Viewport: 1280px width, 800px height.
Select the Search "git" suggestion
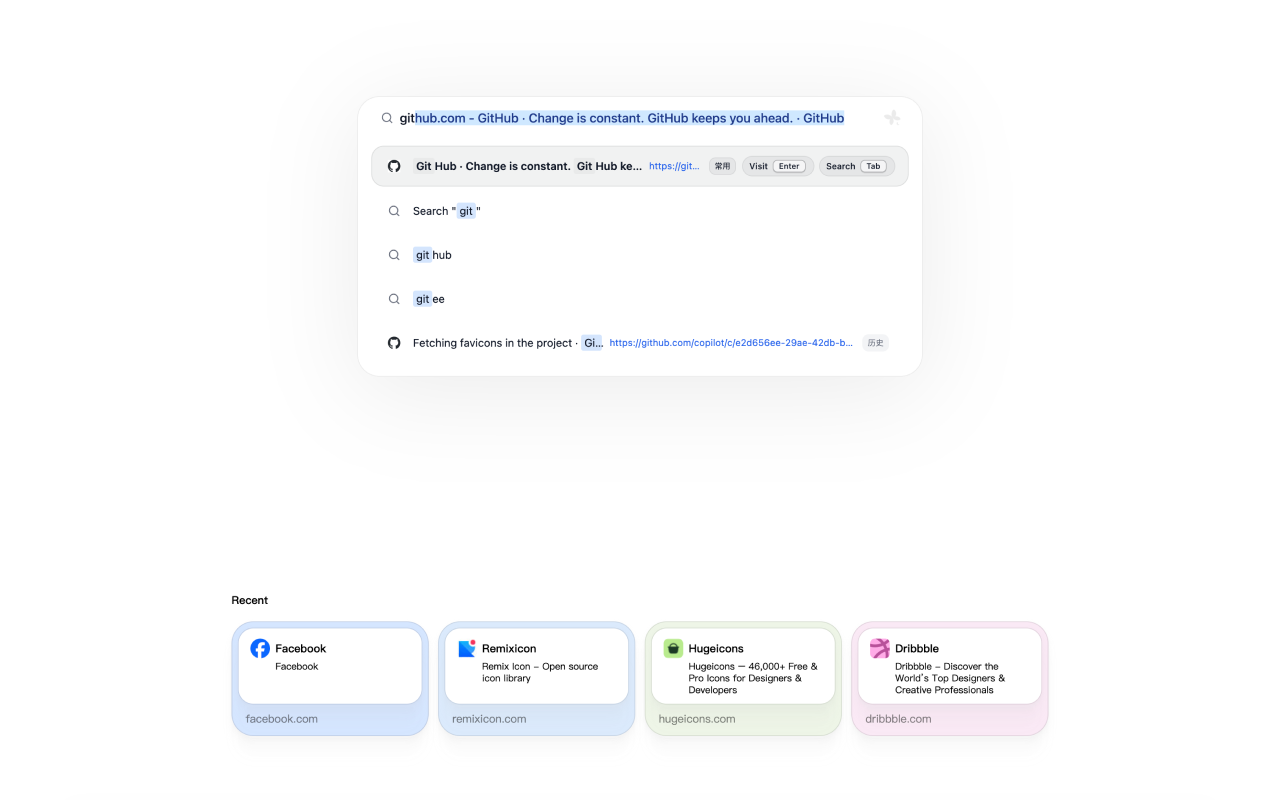click(447, 211)
